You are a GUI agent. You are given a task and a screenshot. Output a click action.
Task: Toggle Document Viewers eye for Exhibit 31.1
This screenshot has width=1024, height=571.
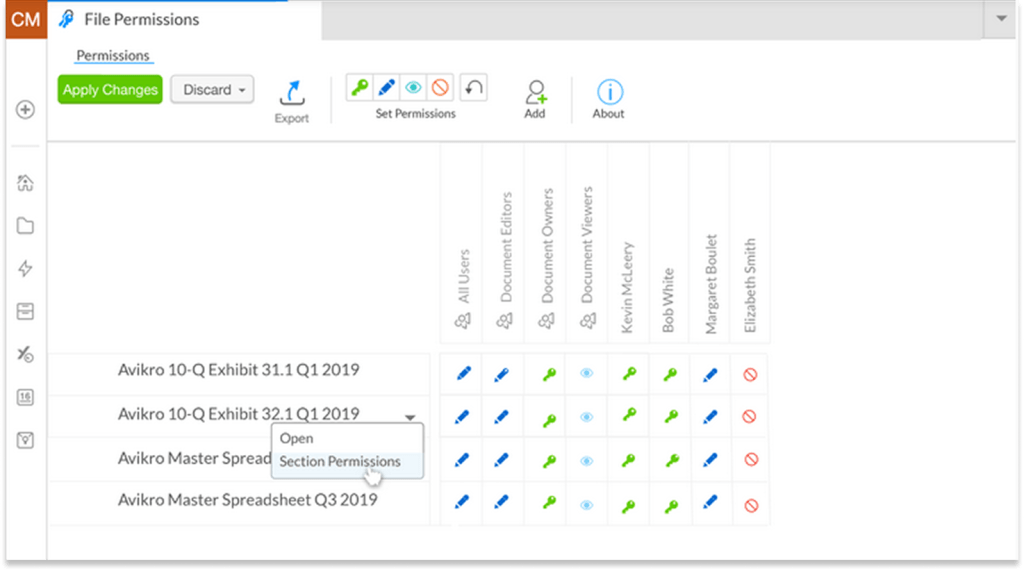(x=587, y=374)
